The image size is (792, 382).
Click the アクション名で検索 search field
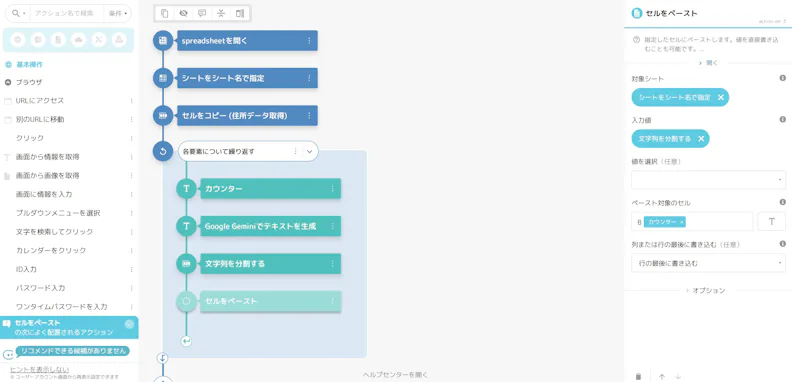click(67, 14)
